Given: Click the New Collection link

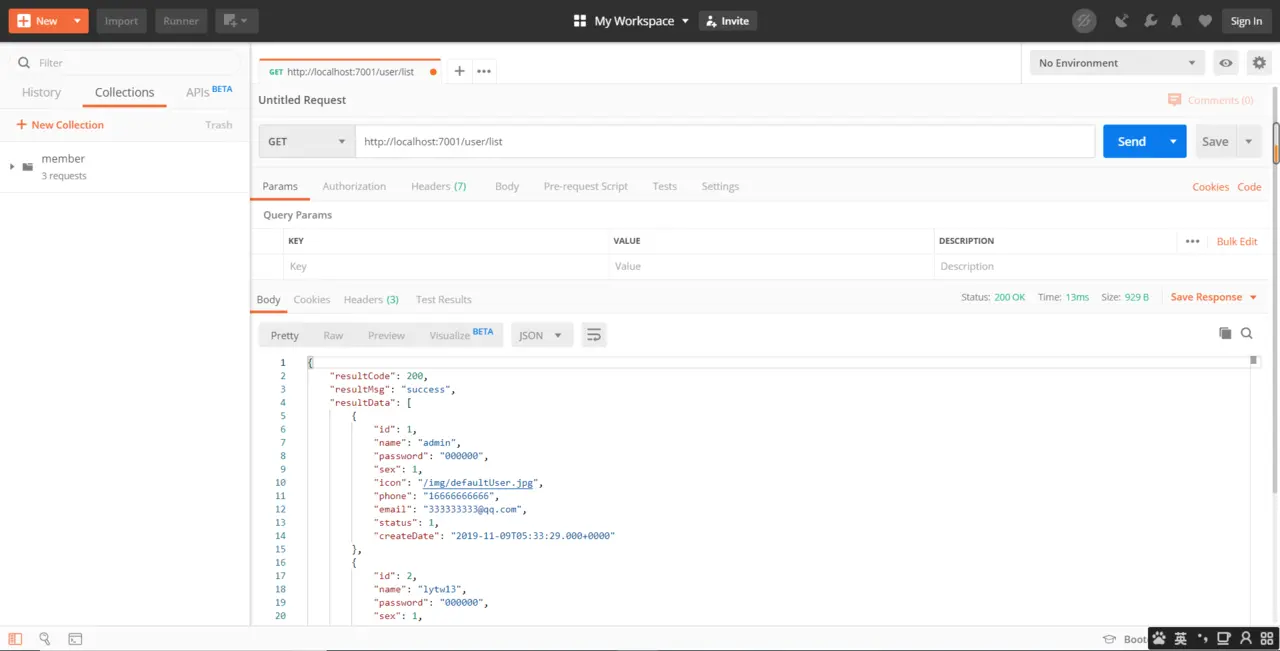Looking at the screenshot, I should pyautogui.click(x=60, y=125).
